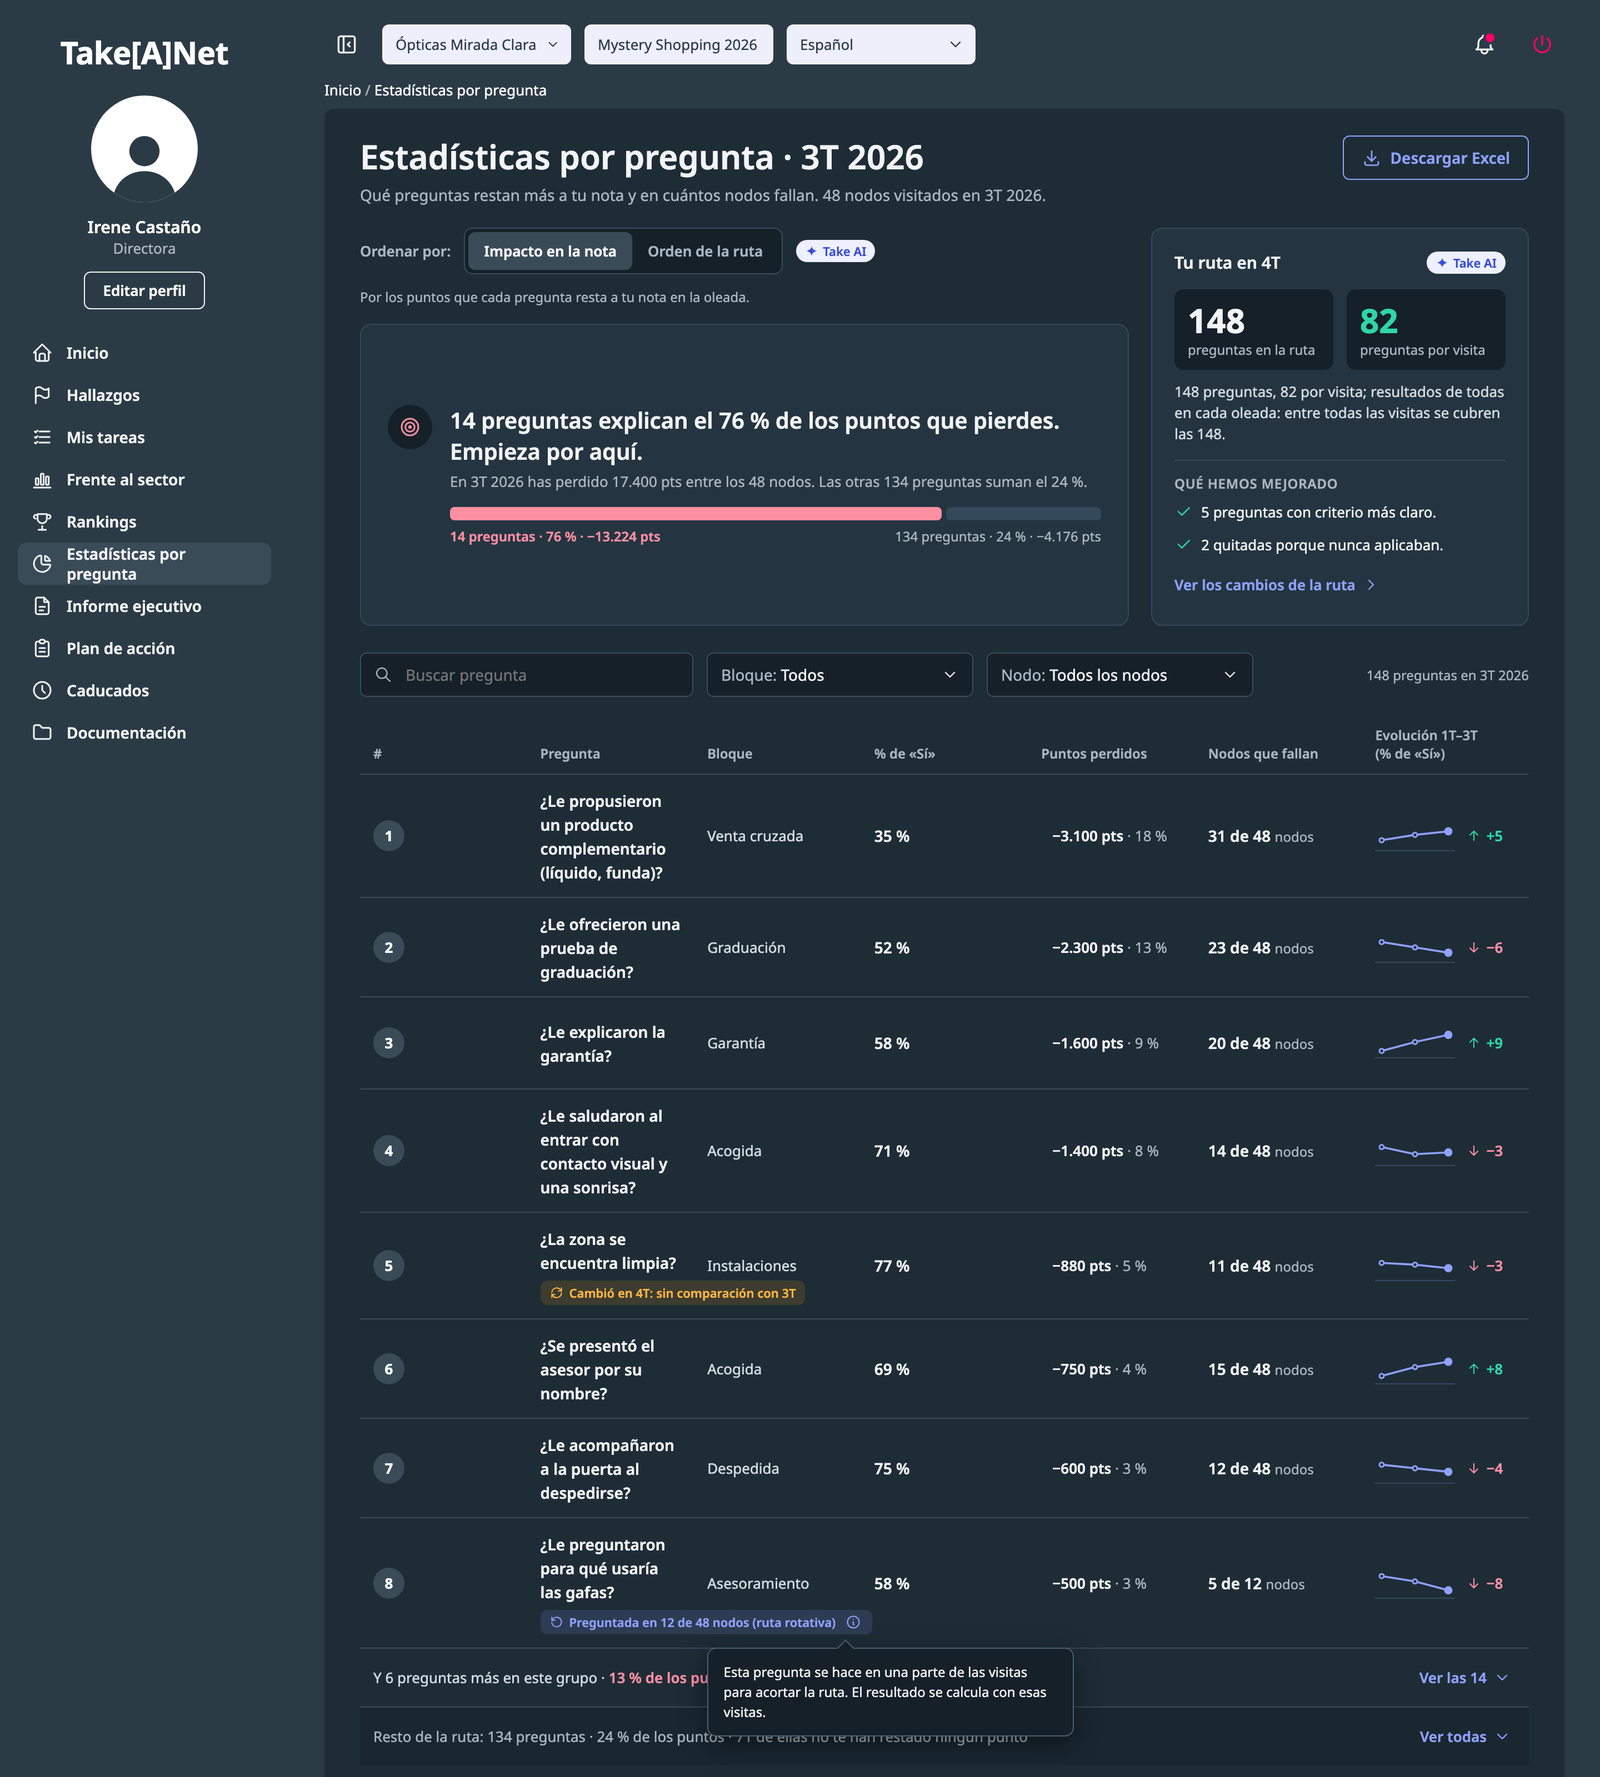This screenshot has height=1777, width=1600.
Task: Click Inicio breadcrumb link
Action: click(x=342, y=90)
